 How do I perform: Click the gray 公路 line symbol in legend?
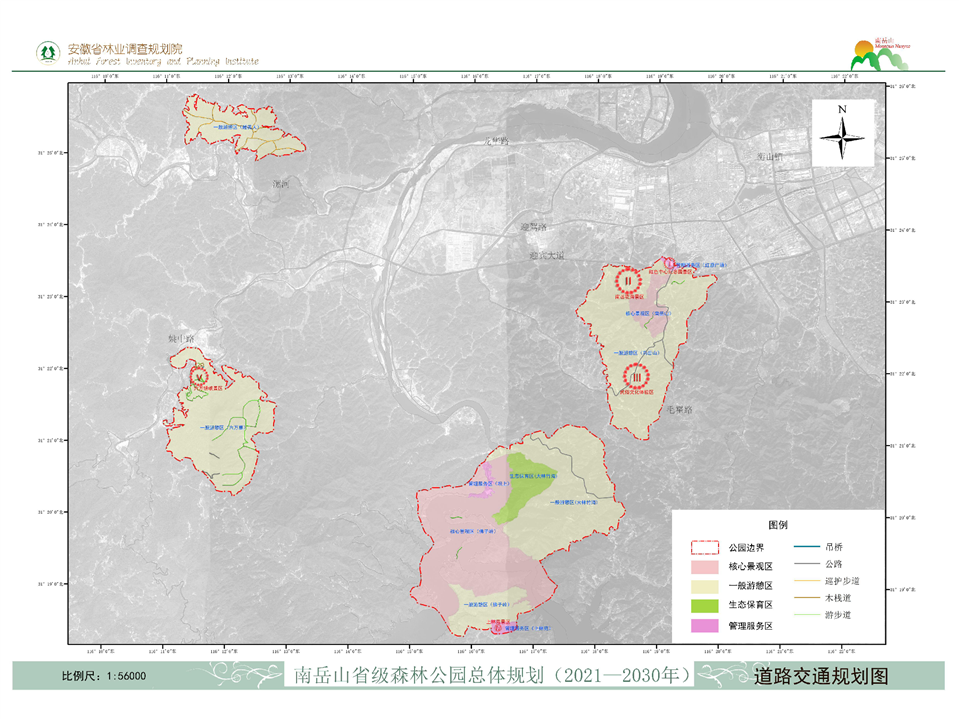[x=807, y=563]
